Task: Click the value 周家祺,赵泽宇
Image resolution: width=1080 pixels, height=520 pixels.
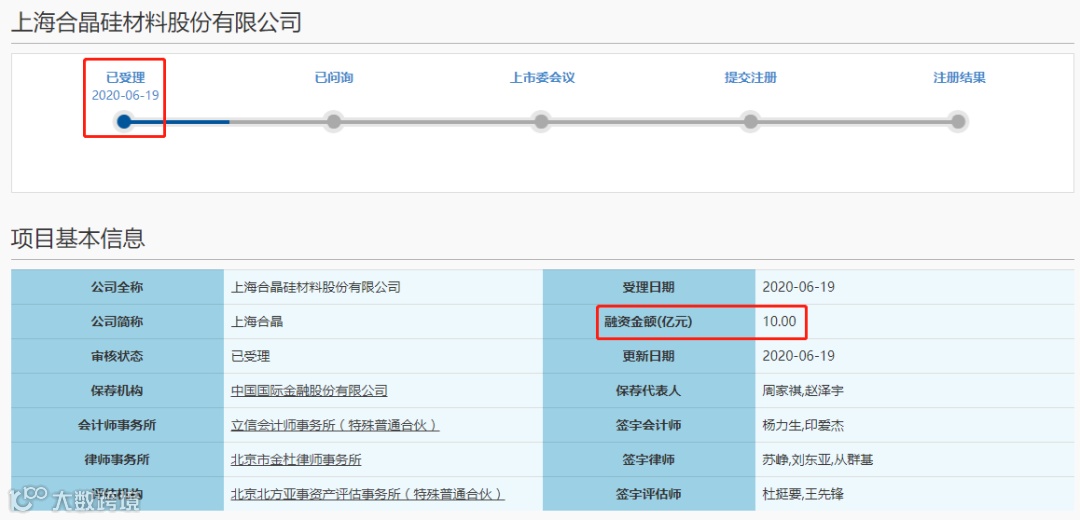Action: click(x=803, y=391)
